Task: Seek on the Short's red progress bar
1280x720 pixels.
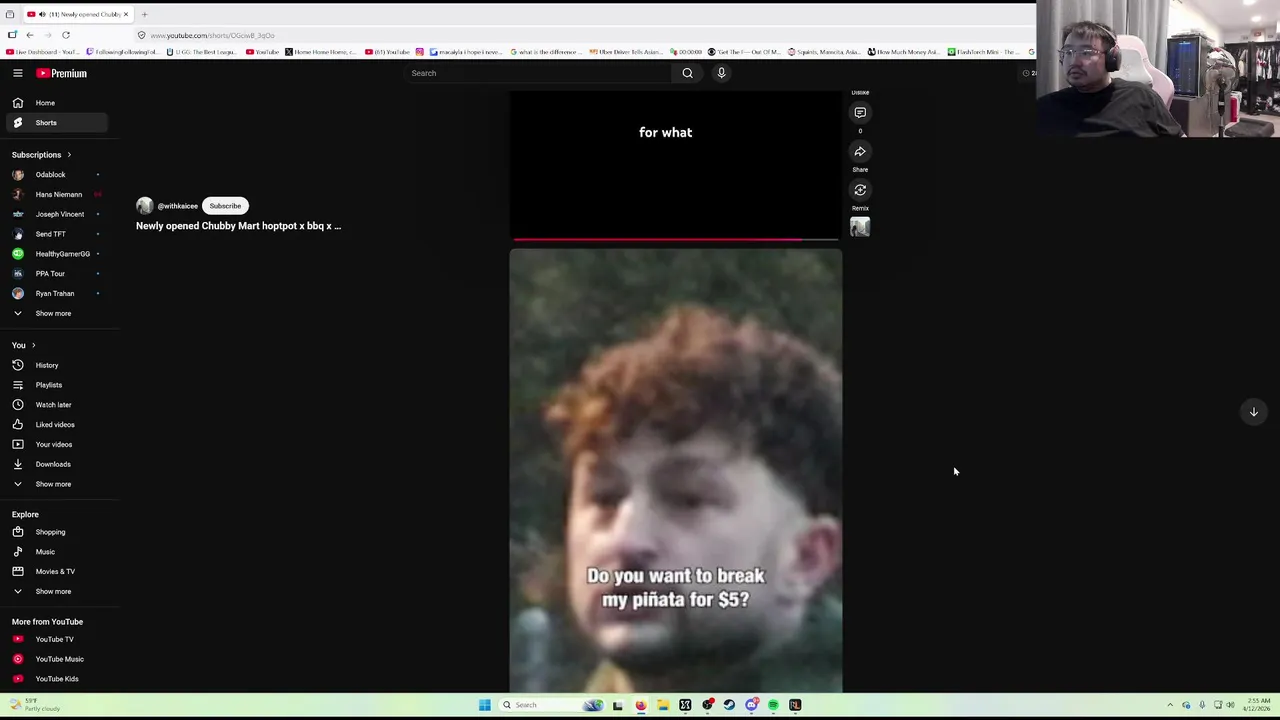Action: click(x=676, y=239)
